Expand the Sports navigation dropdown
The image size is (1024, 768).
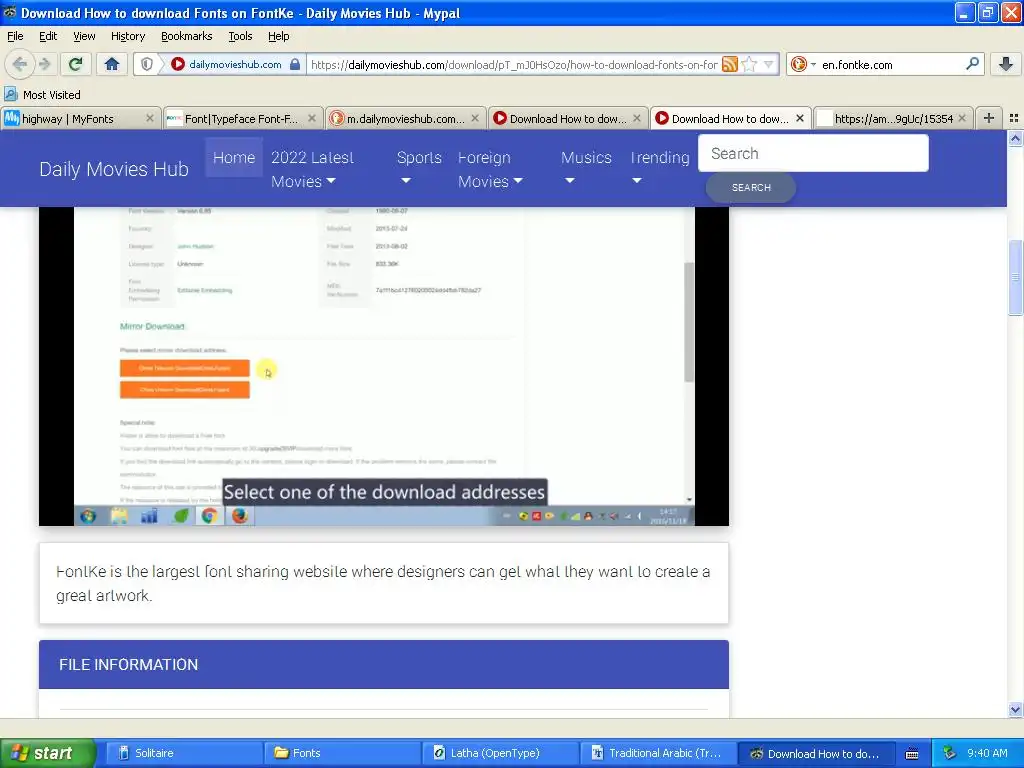tap(419, 168)
